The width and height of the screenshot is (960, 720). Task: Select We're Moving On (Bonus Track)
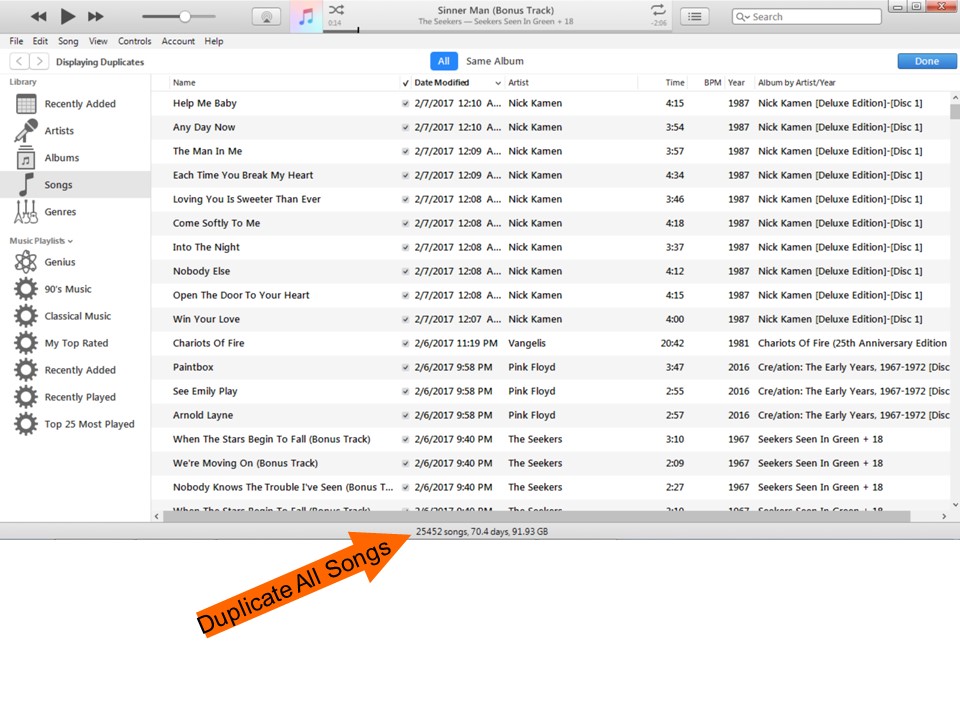[x=245, y=463]
